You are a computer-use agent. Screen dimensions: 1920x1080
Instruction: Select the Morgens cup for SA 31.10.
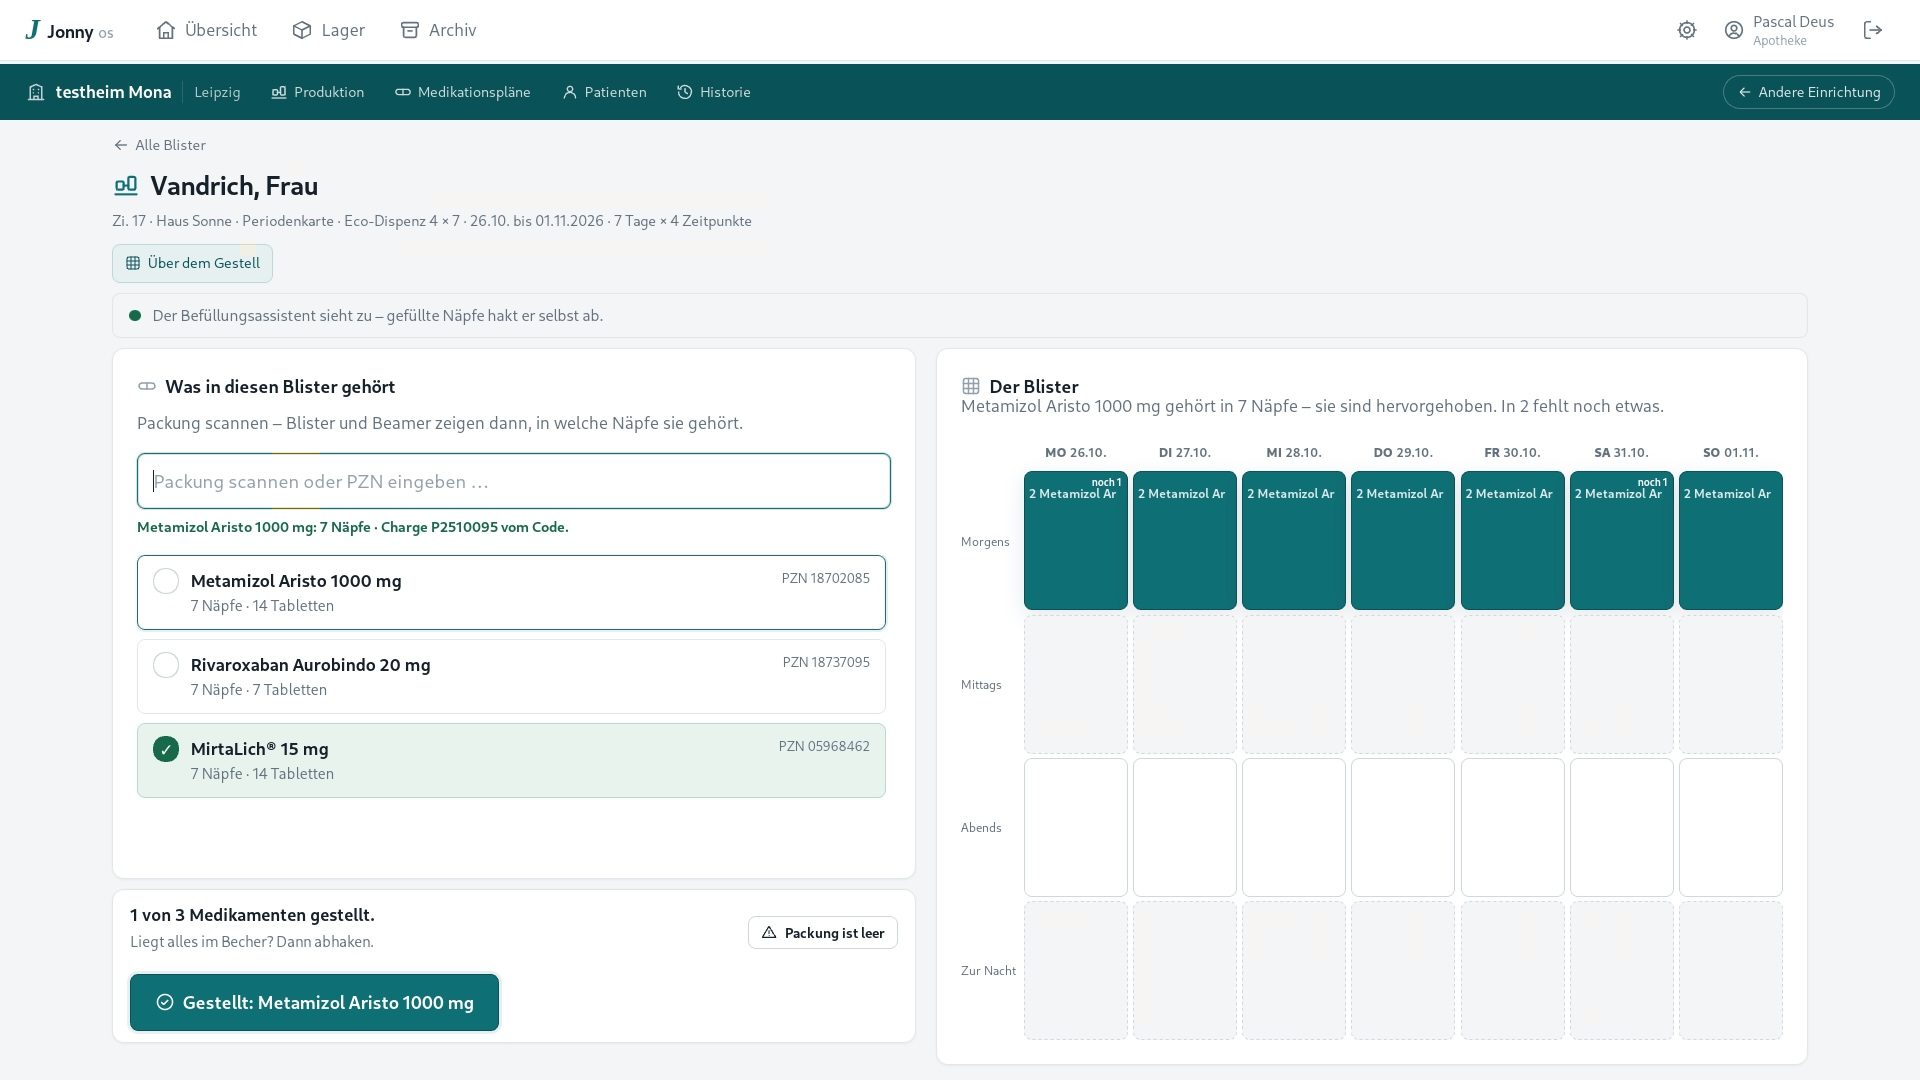tap(1621, 540)
